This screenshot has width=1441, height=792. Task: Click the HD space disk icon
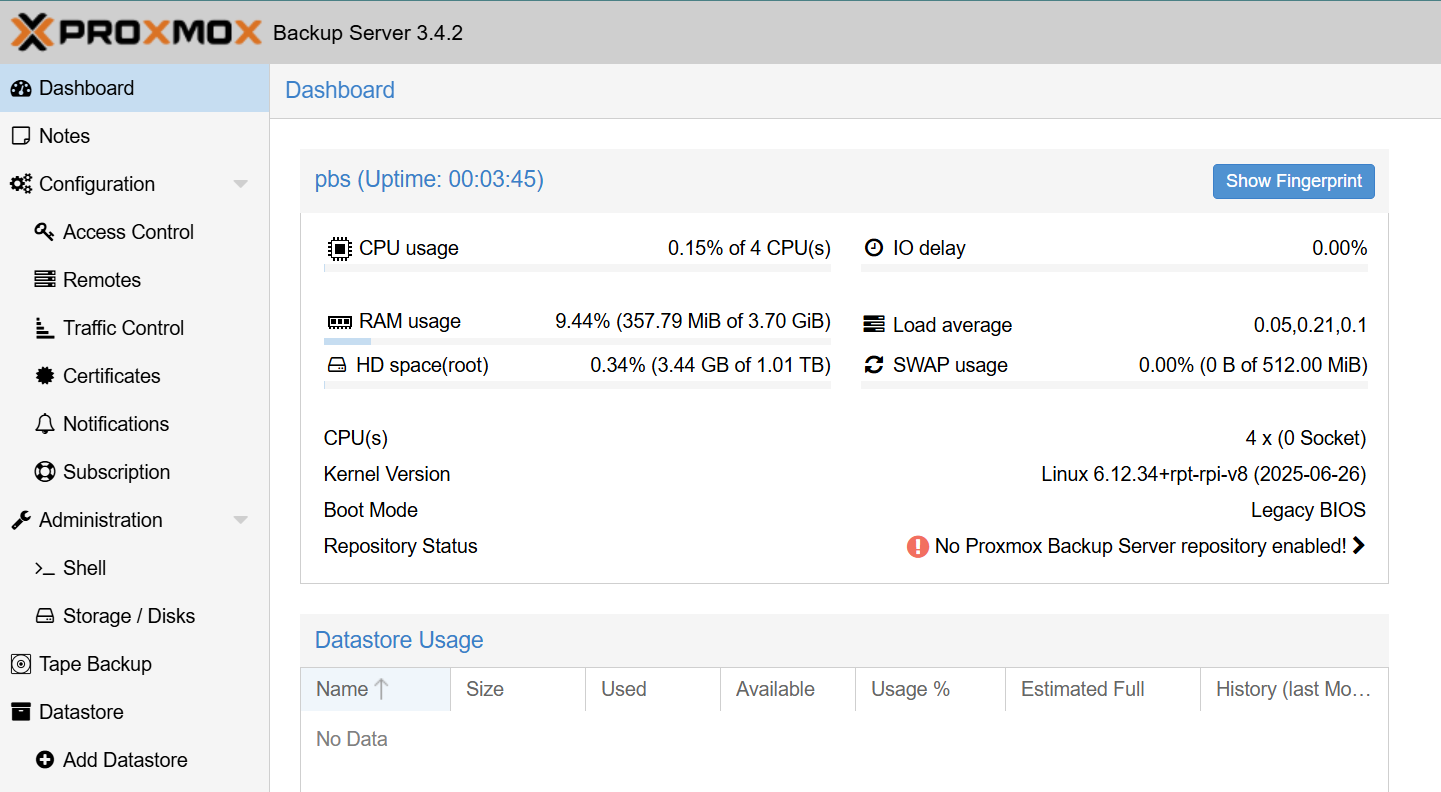(337, 366)
